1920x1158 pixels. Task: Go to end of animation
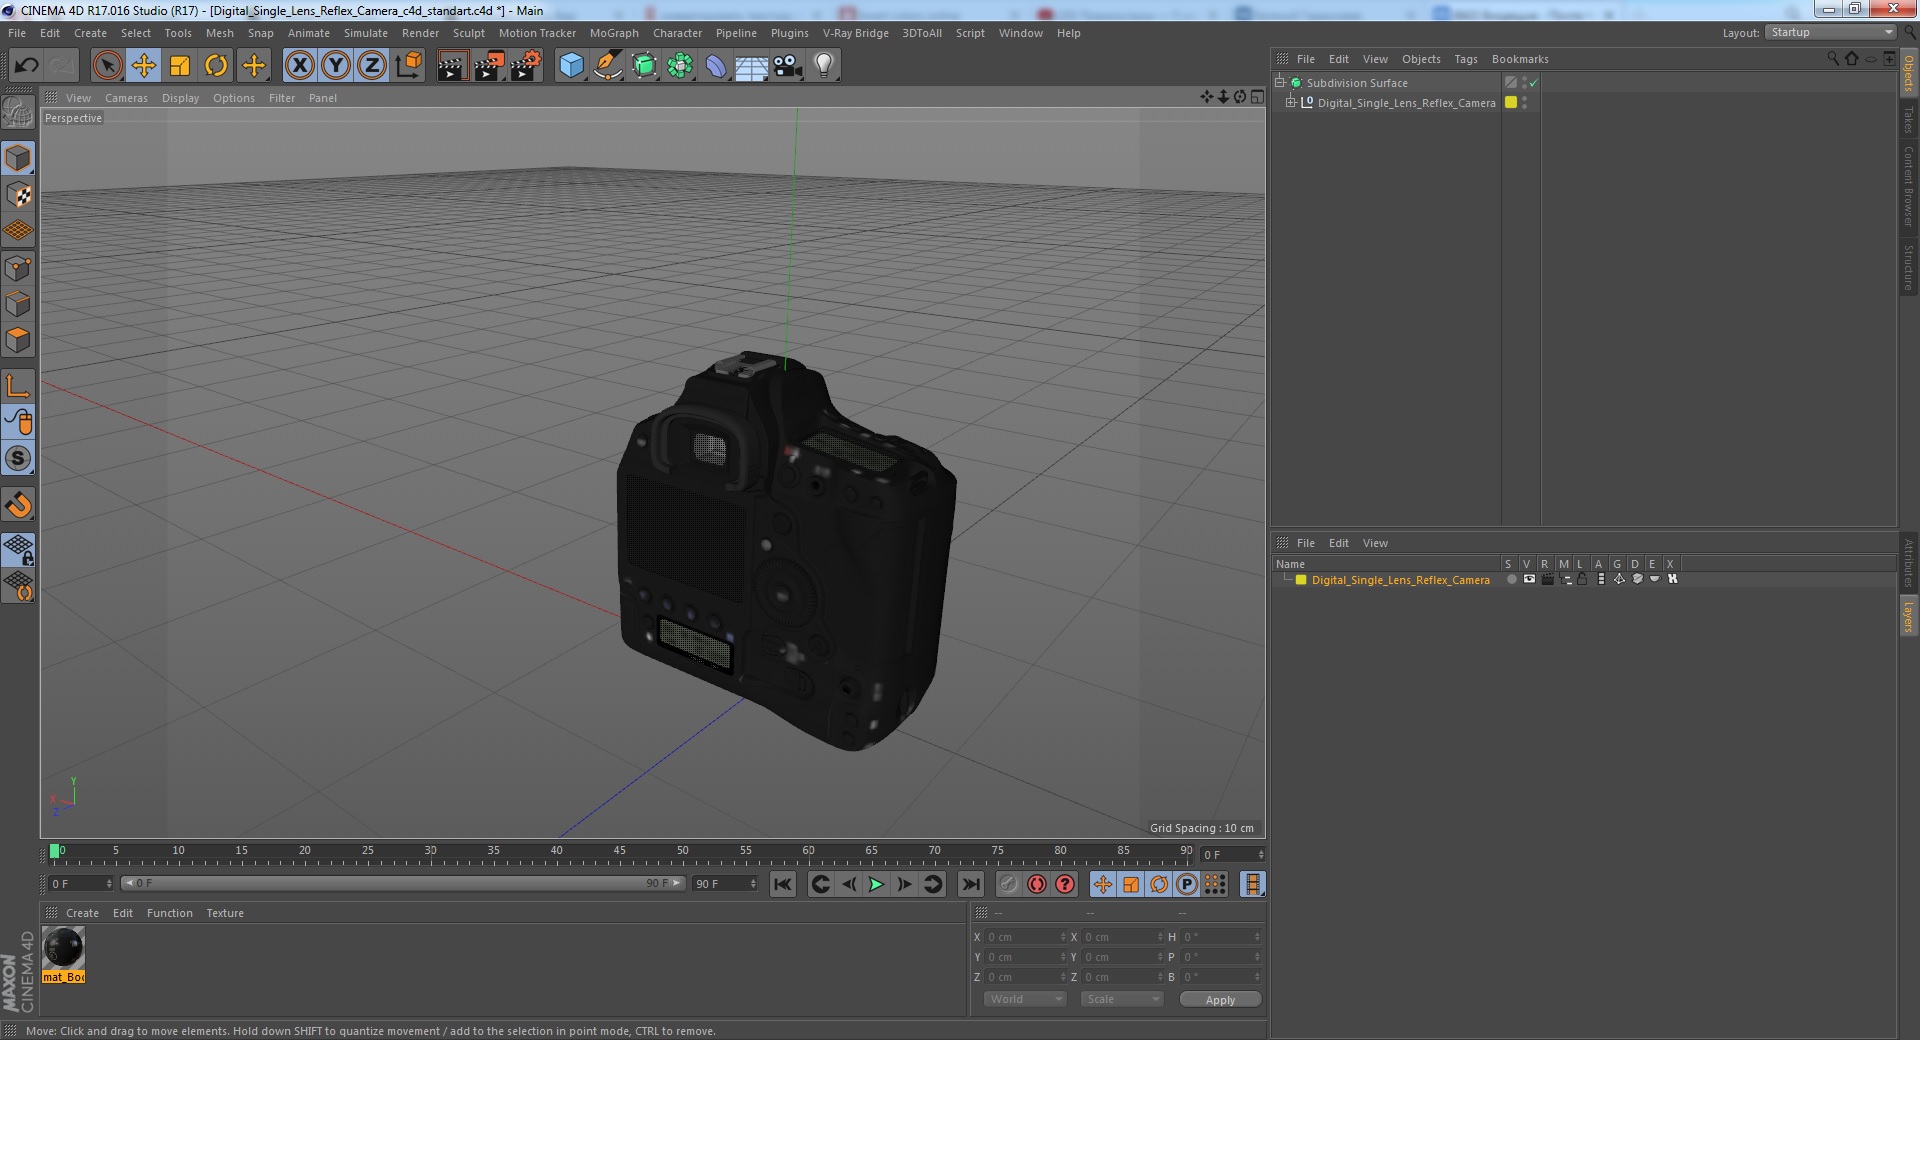tap(970, 884)
